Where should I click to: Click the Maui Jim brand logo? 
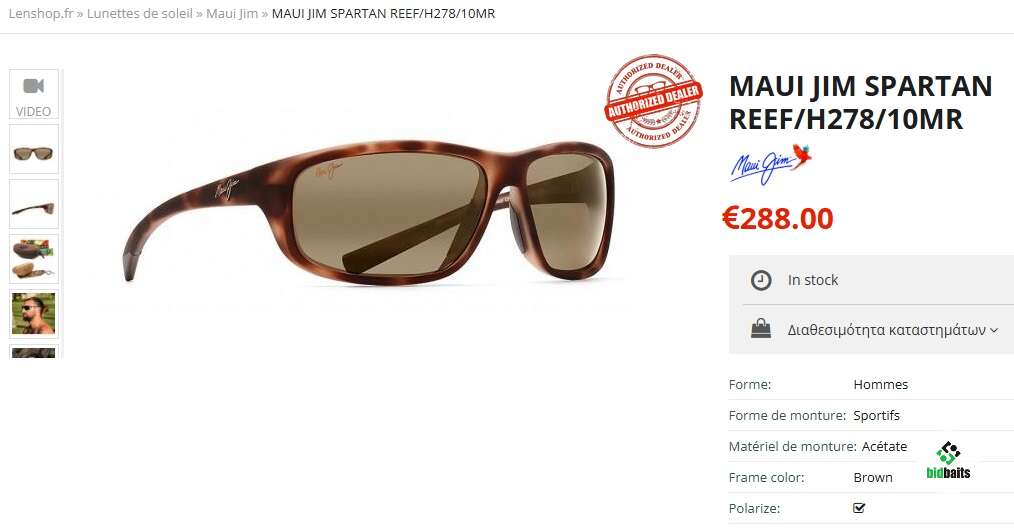pyautogui.click(x=771, y=165)
